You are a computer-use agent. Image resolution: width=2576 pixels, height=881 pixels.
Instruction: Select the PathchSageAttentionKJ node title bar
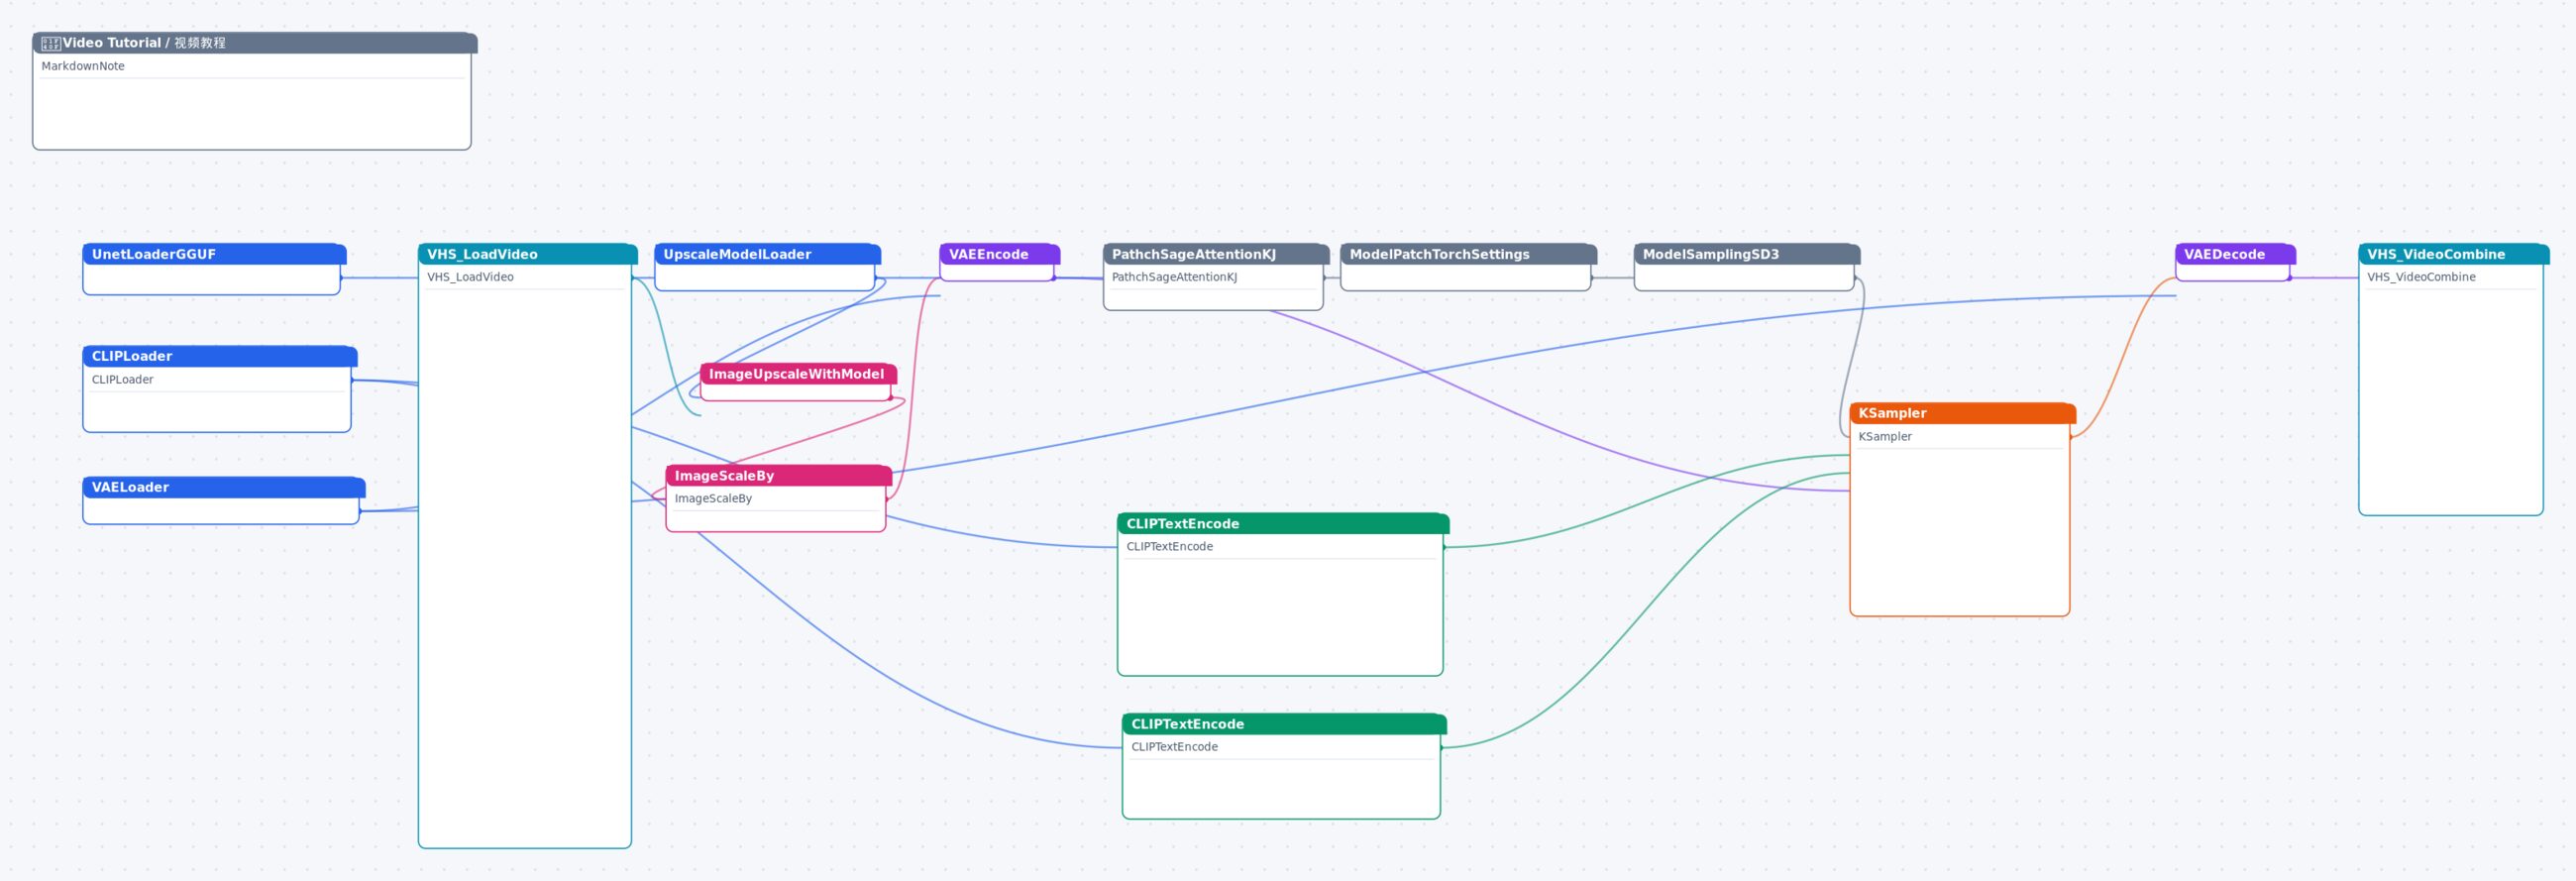(x=1216, y=254)
